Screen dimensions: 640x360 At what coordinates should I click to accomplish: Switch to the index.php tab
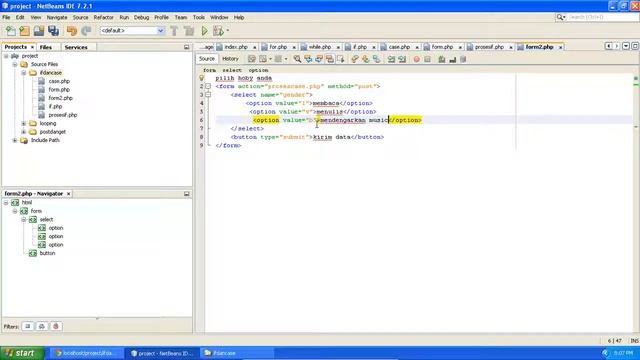pos(236,47)
